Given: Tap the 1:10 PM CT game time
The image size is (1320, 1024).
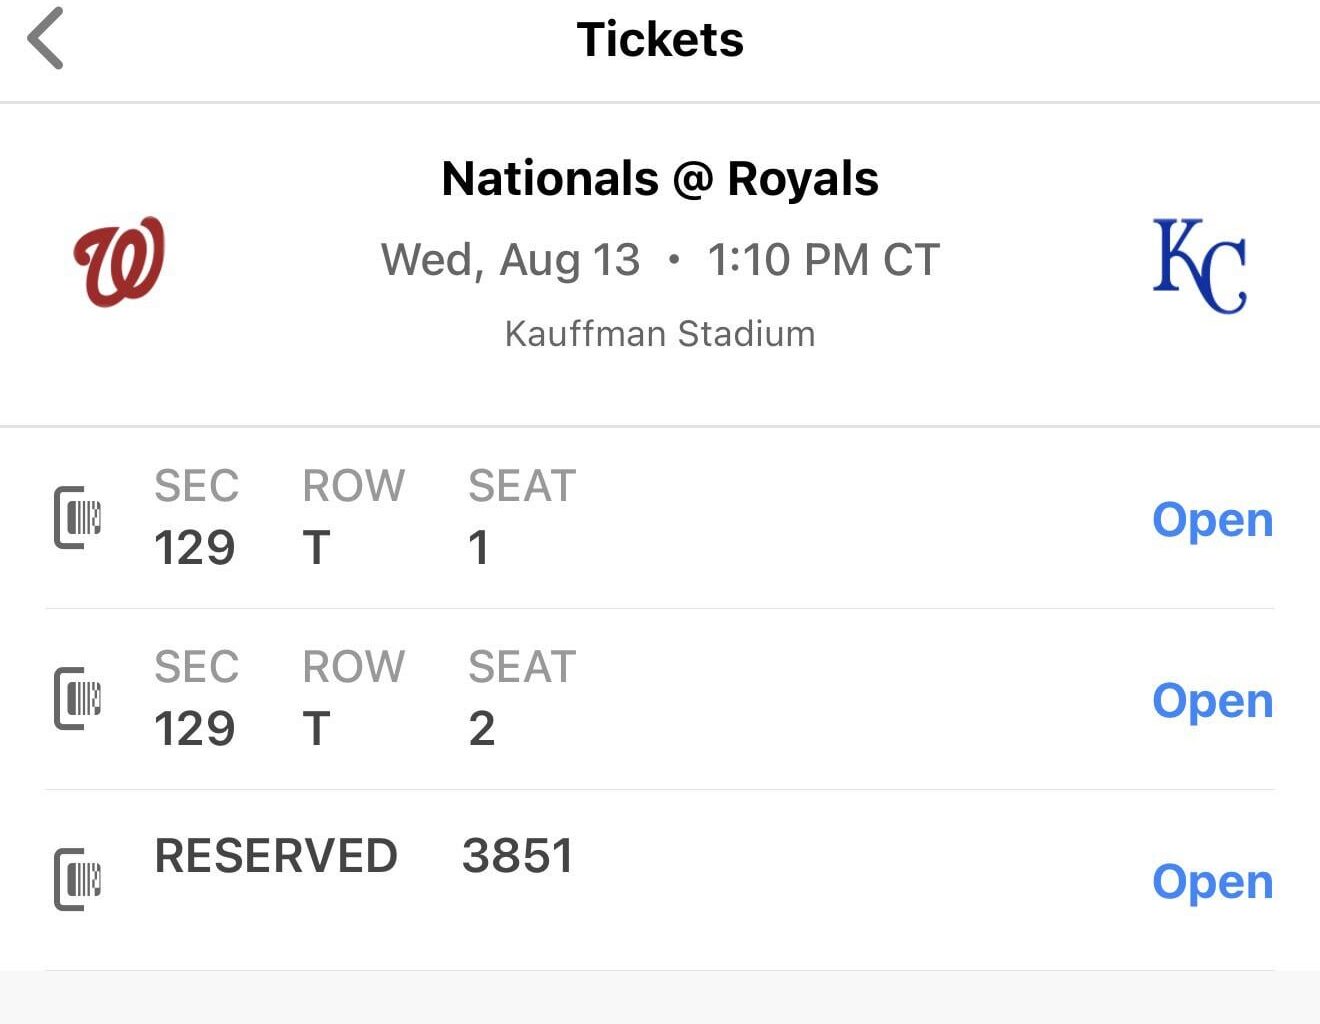Looking at the screenshot, I should point(824,259).
